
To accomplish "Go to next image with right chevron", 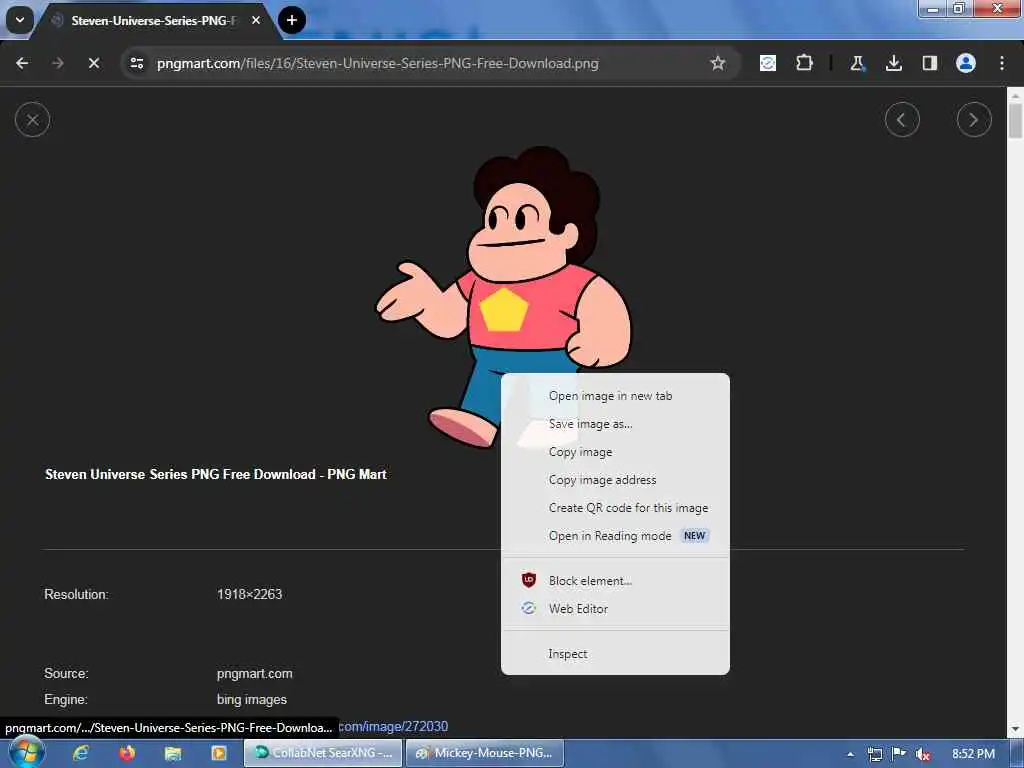I will click(x=974, y=120).
